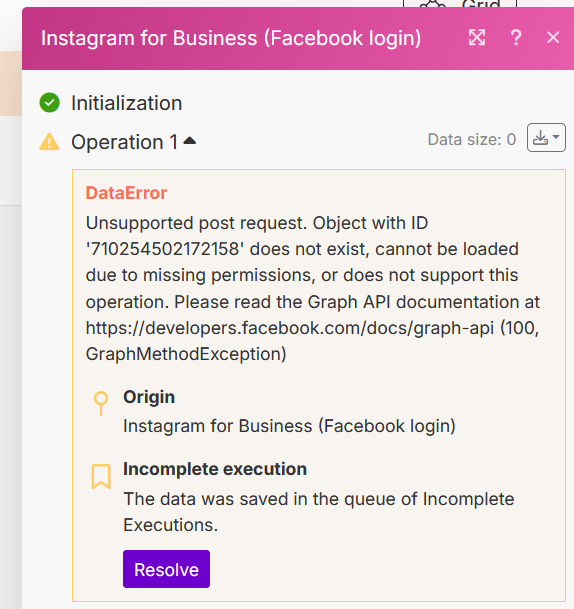Click the object ID 710254502172158 text
Screen dimensions: 574x609
[x=165, y=249]
